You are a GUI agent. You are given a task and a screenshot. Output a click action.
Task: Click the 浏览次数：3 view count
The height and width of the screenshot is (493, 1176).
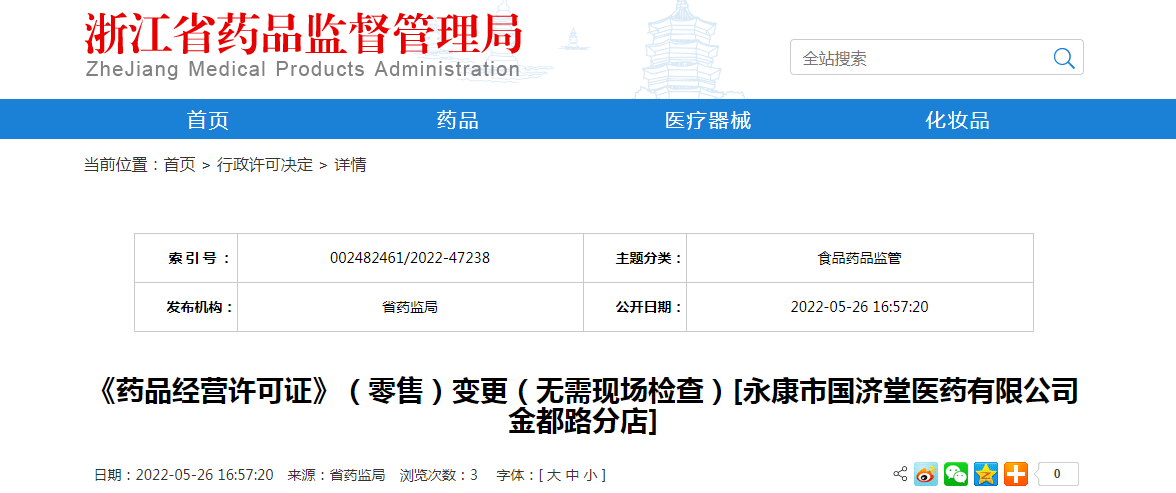pyautogui.click(x=439, y=475)
